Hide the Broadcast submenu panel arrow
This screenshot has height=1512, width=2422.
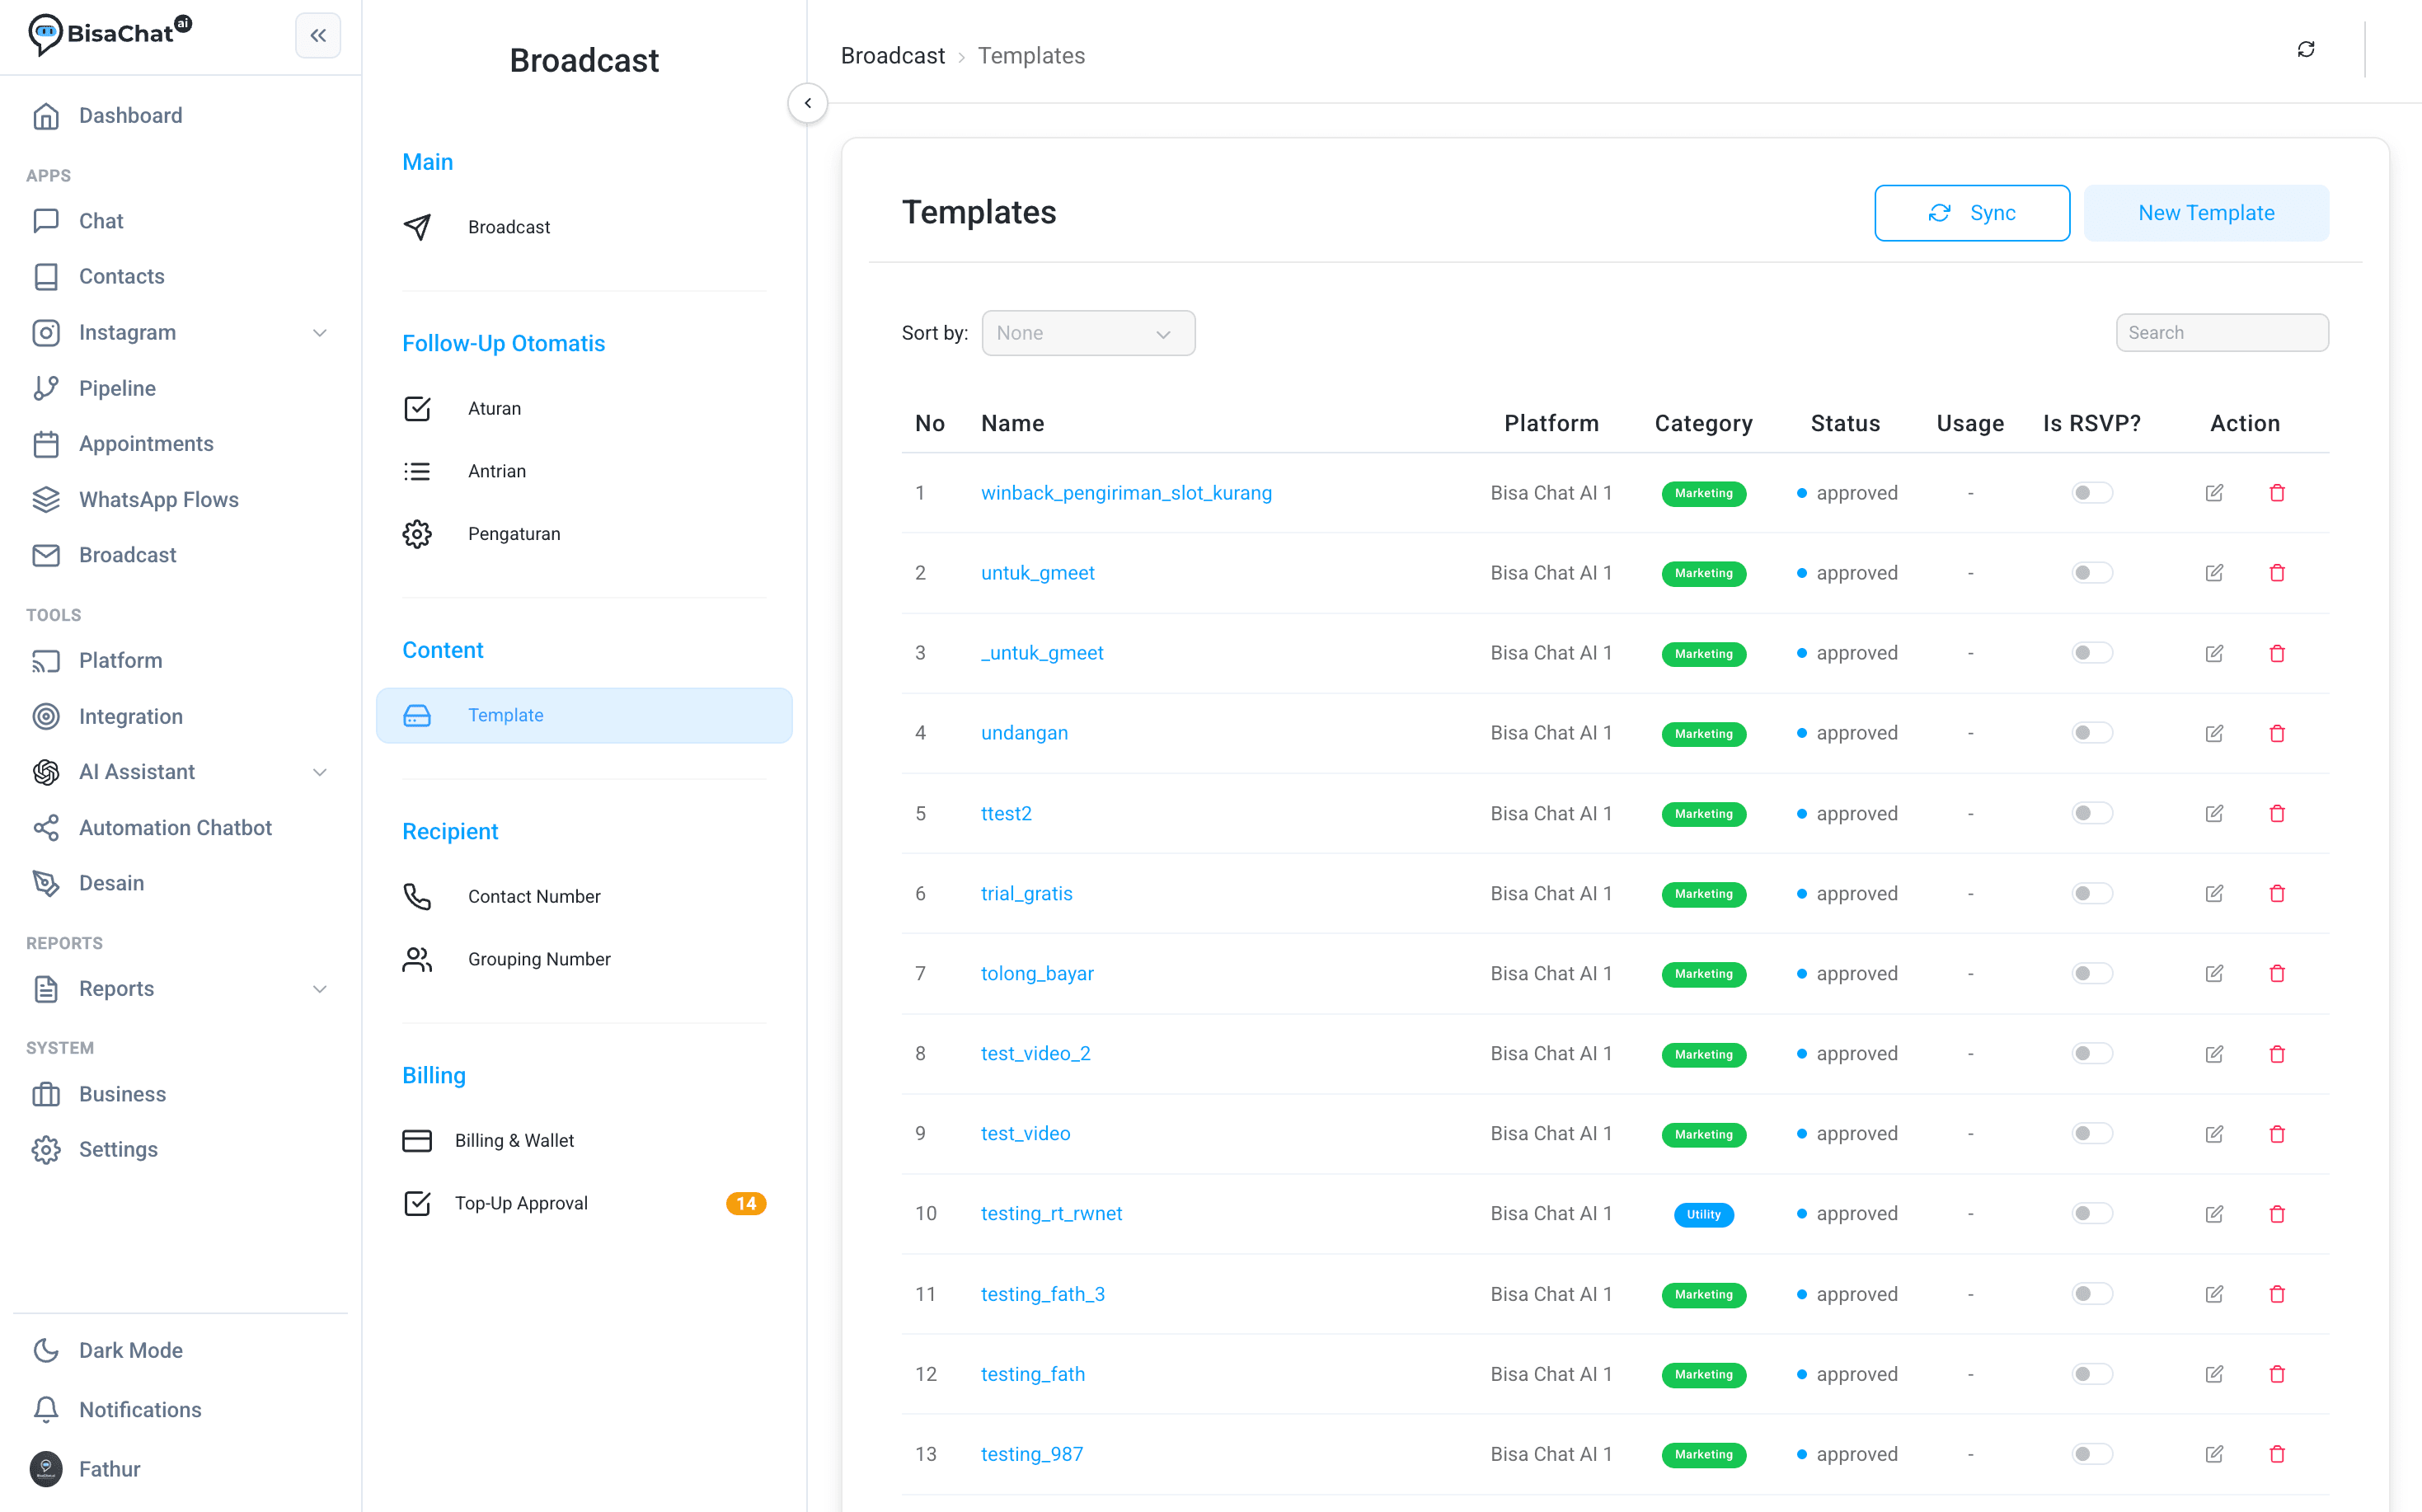807,103
